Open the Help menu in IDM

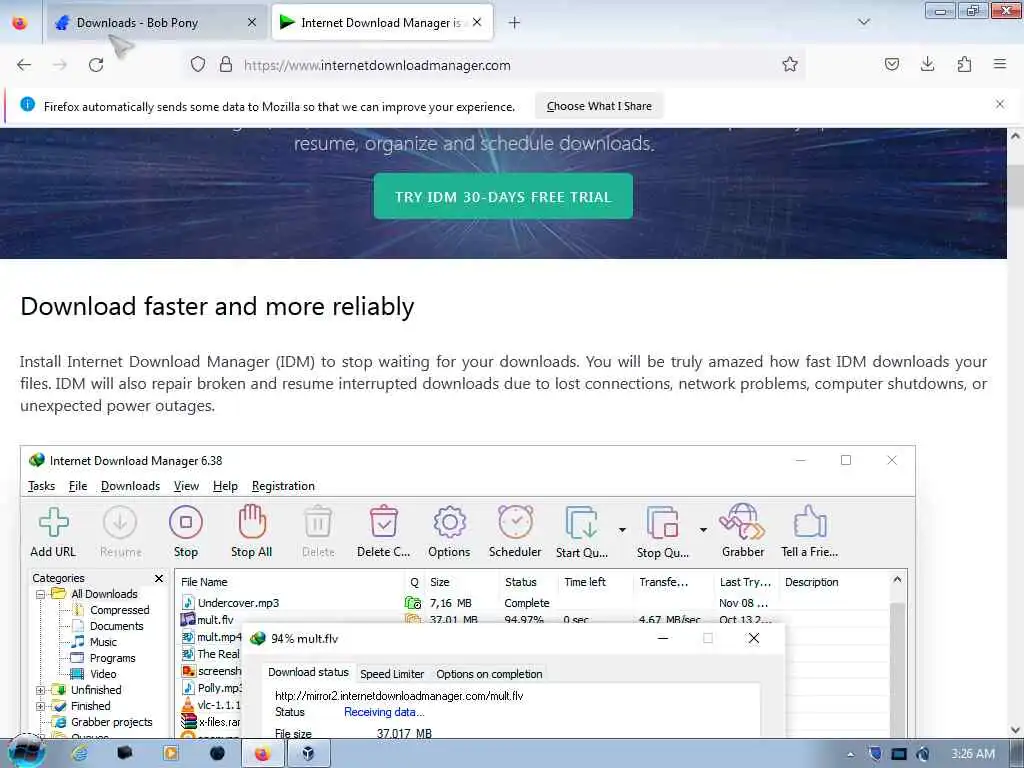click(225, 486)
